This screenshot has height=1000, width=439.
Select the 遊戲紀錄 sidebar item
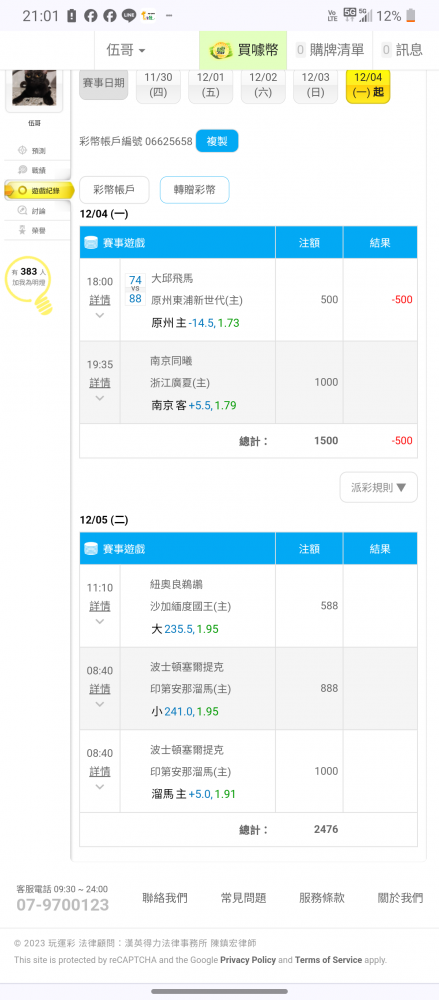click(x=39, y=190)
